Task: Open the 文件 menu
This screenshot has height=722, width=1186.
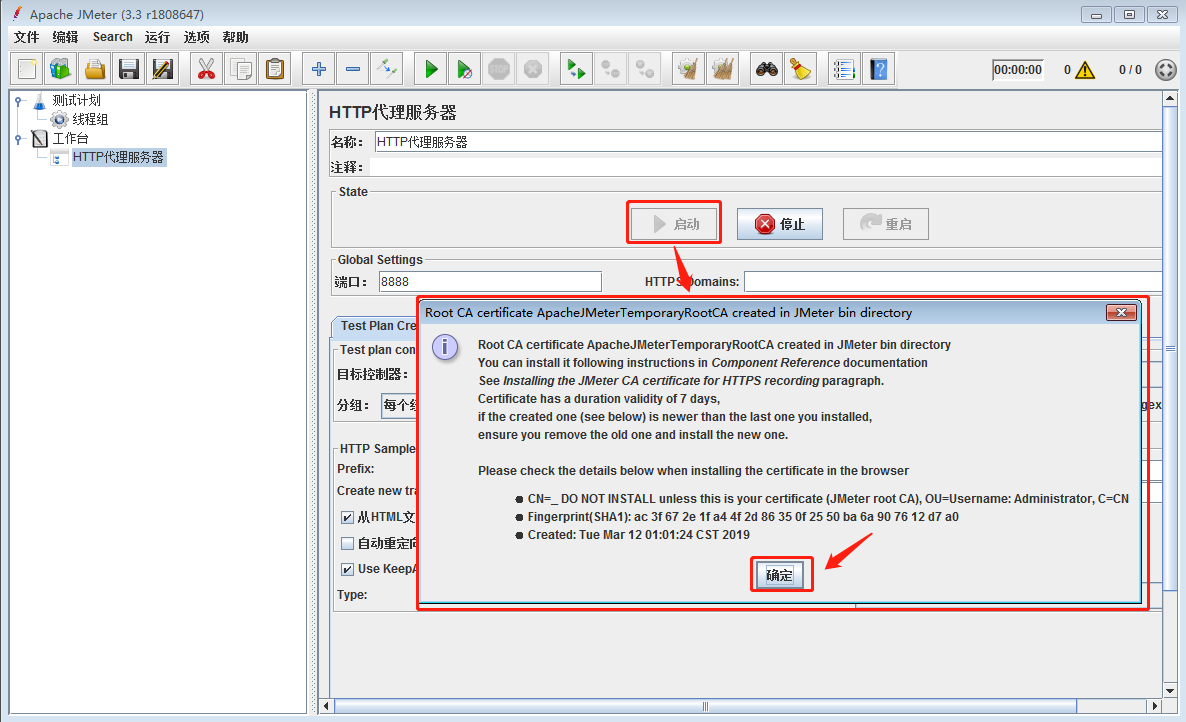Action: [26, 37]
